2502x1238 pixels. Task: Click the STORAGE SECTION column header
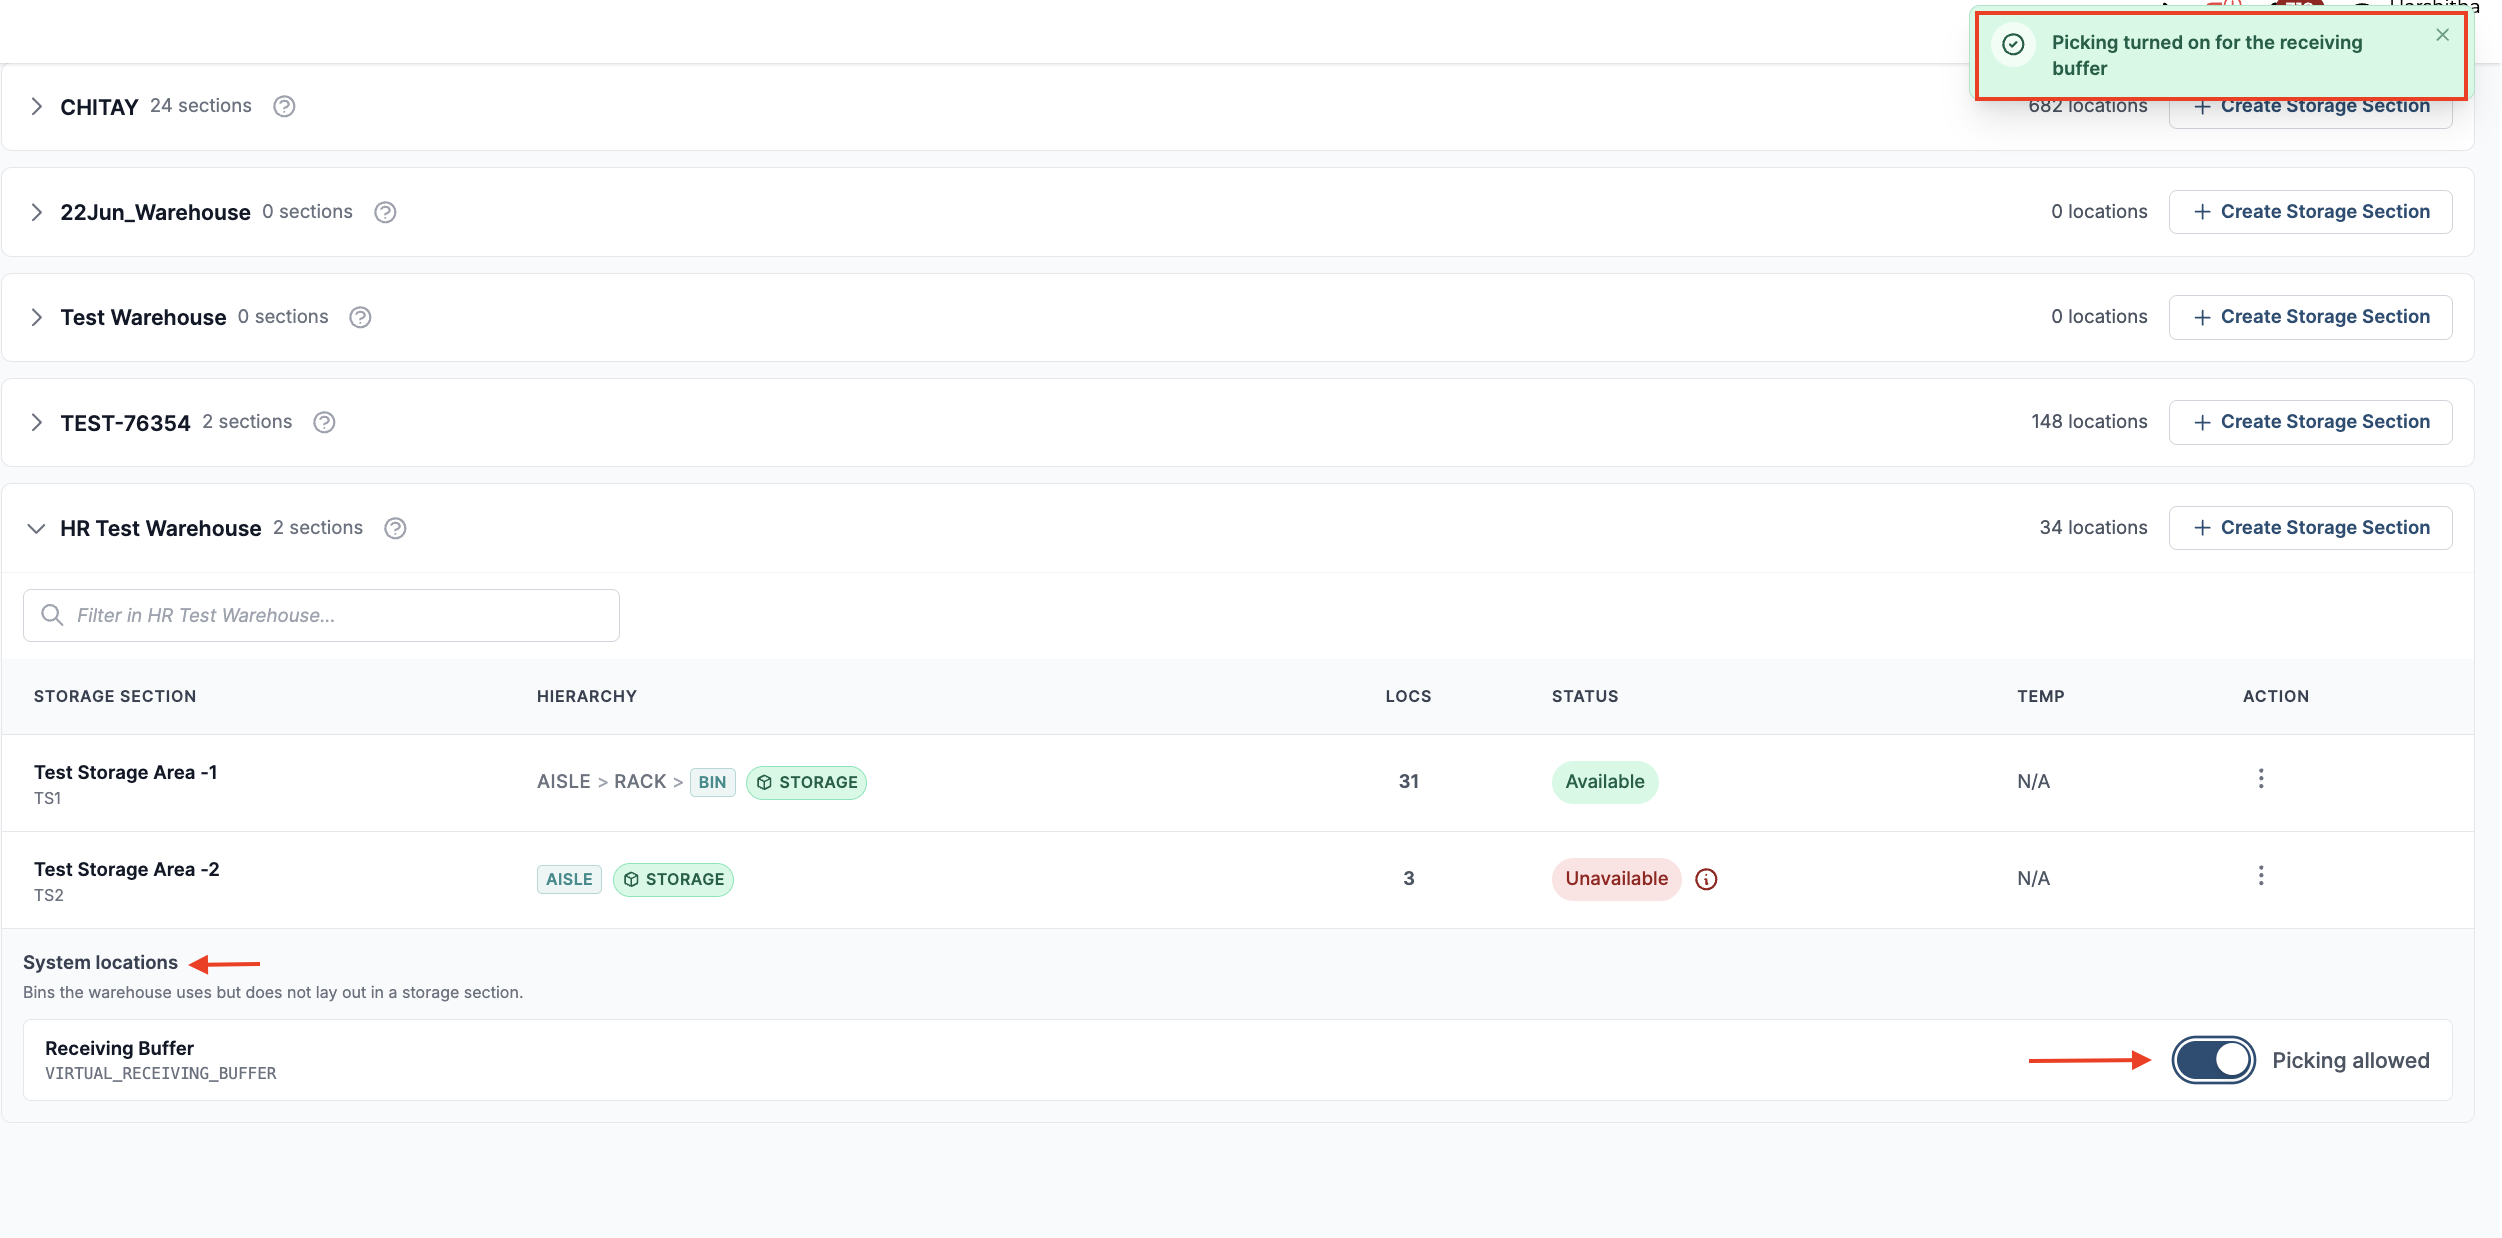(x=115, y=696)
